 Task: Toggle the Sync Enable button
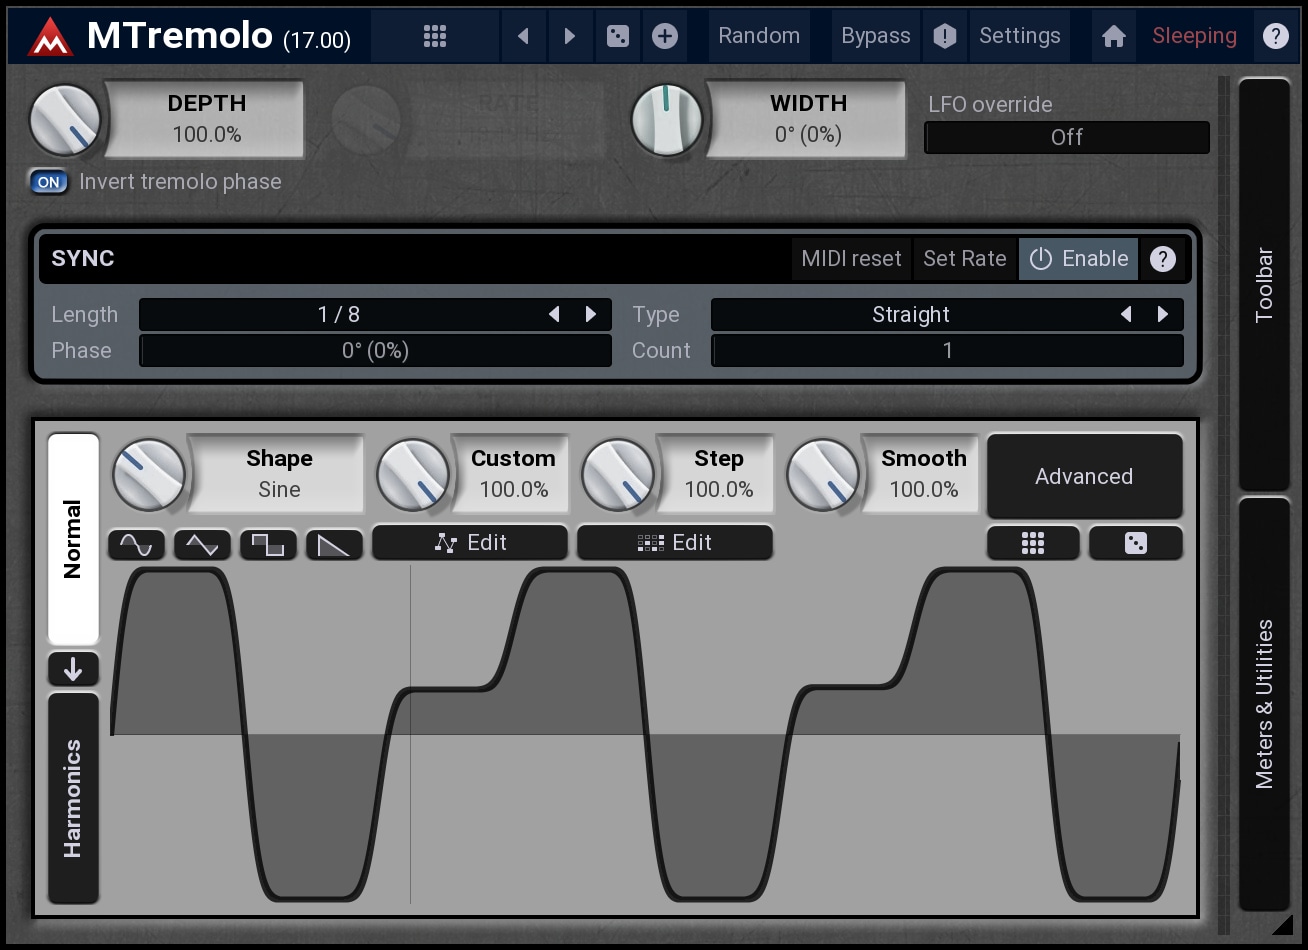[x=1078, y=258]
